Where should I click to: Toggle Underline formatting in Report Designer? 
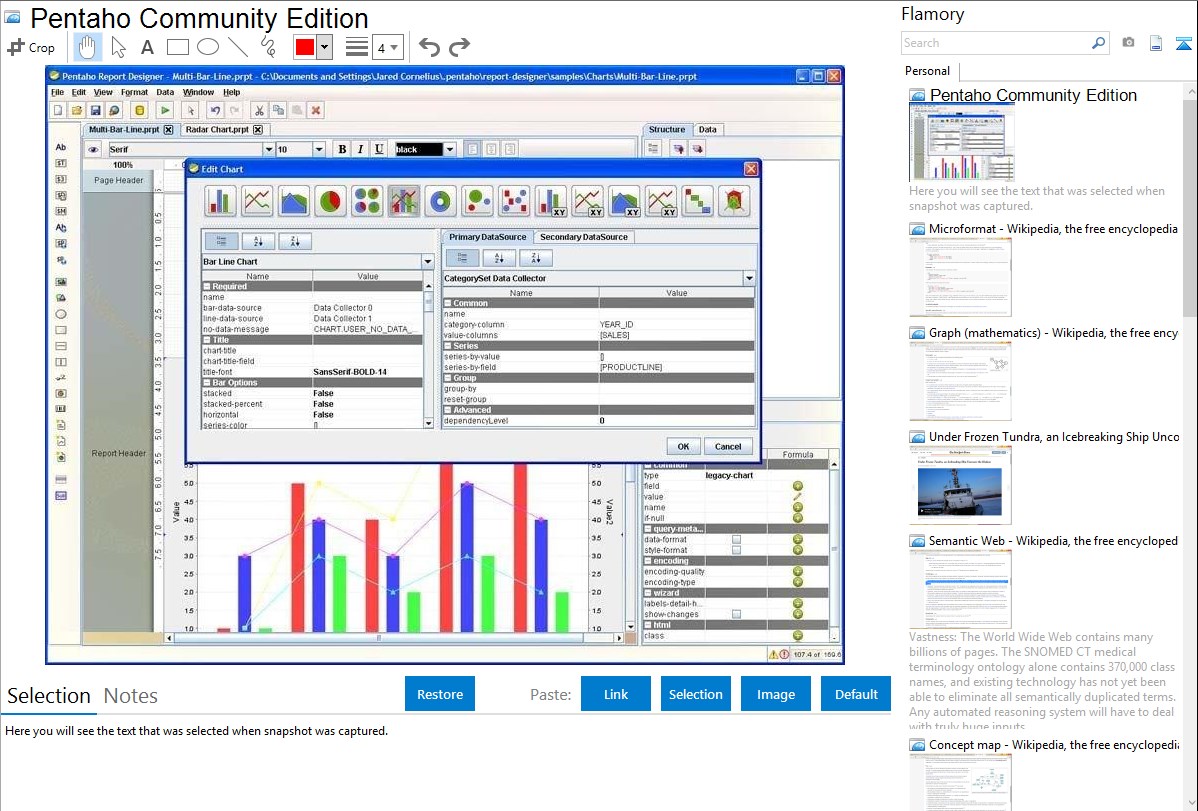[x=379, y=149]
